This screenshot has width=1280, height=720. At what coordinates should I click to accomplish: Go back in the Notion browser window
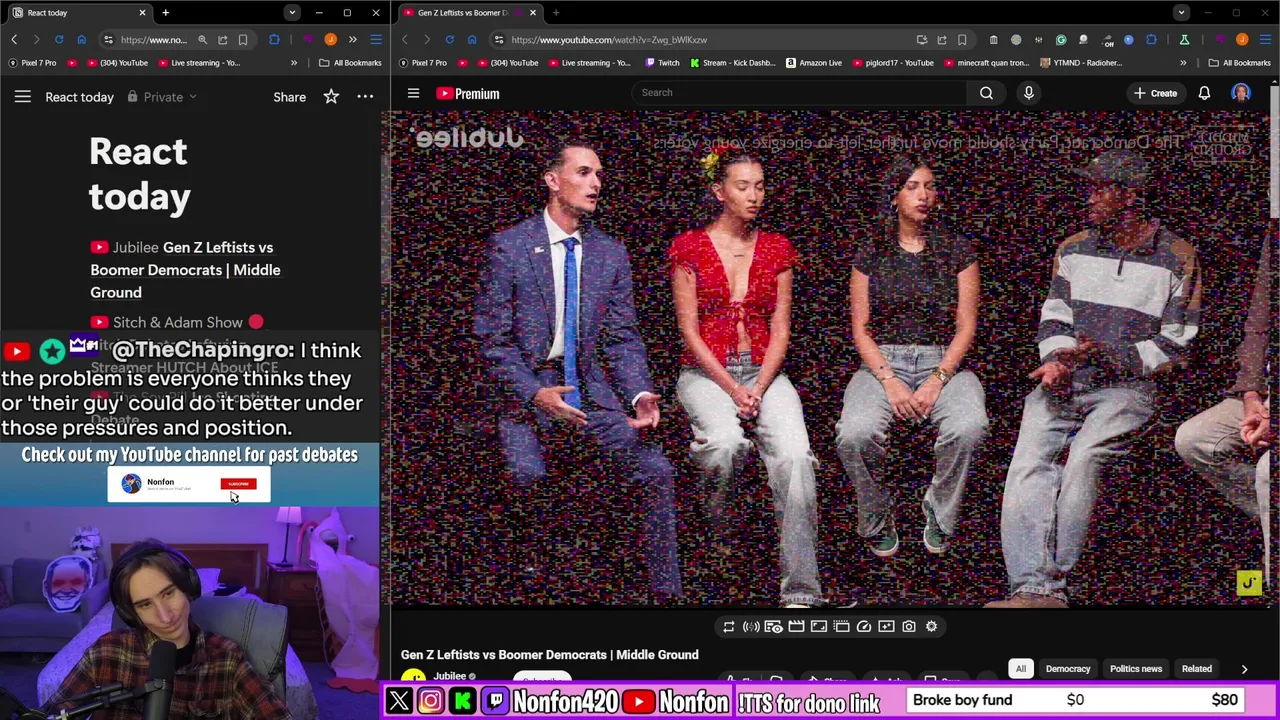coord(14,40)
